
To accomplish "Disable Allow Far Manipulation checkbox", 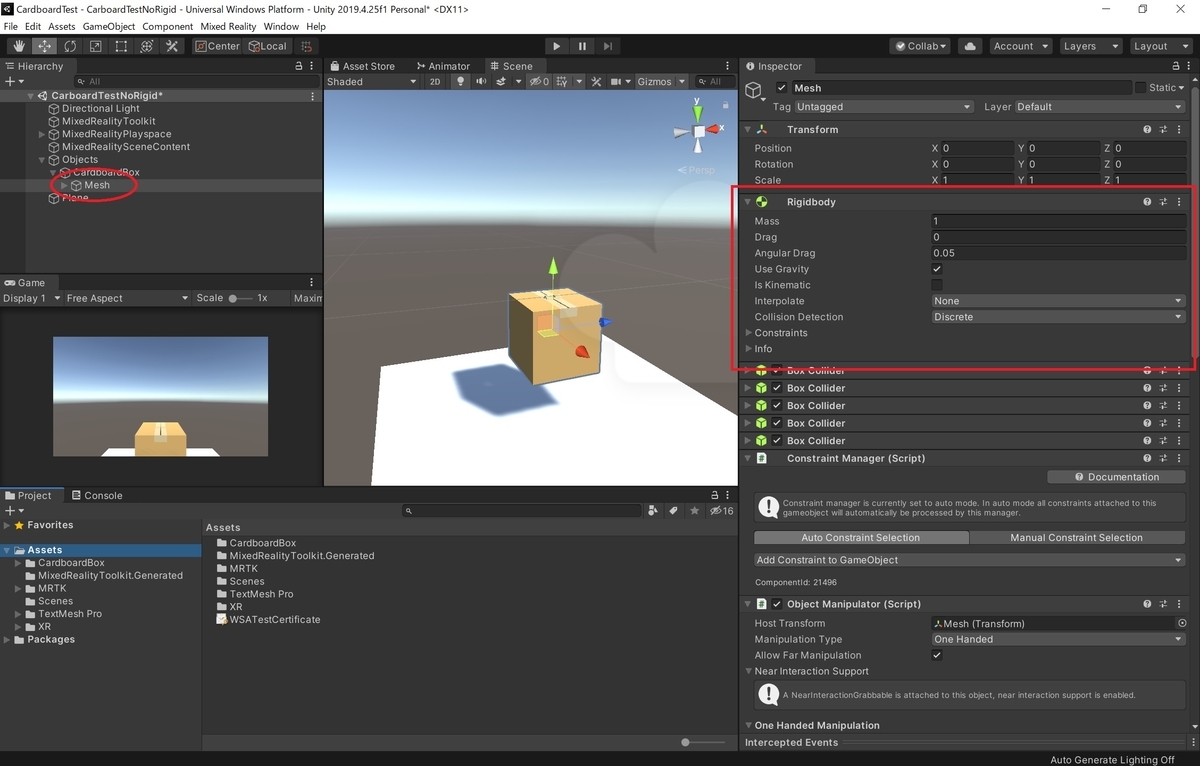I will 937,655.
